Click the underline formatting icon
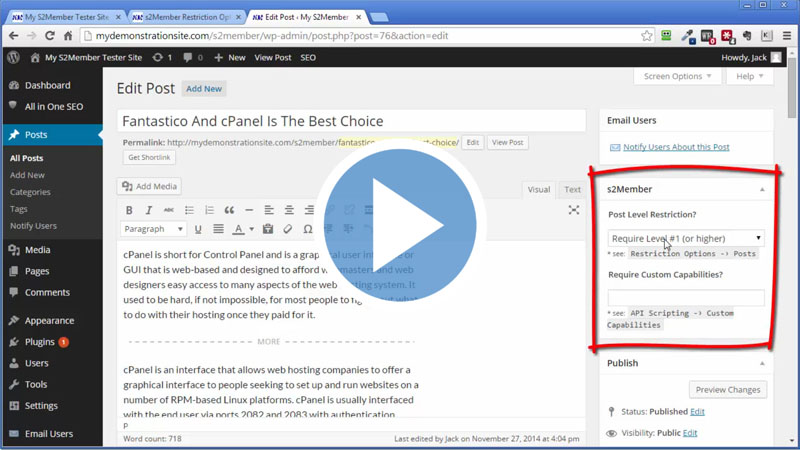Image resolution: width=800 pixels, height=450 pixels. point(199,229)
